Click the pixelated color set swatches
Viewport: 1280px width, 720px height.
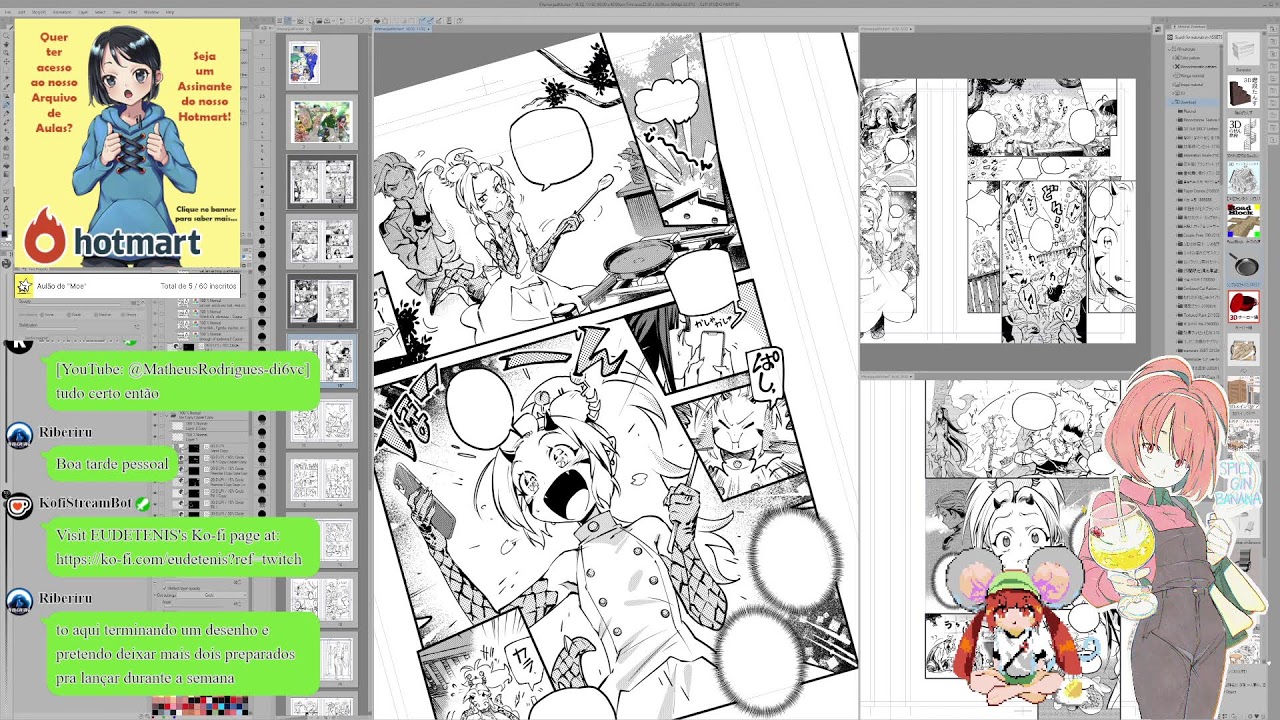200,707
